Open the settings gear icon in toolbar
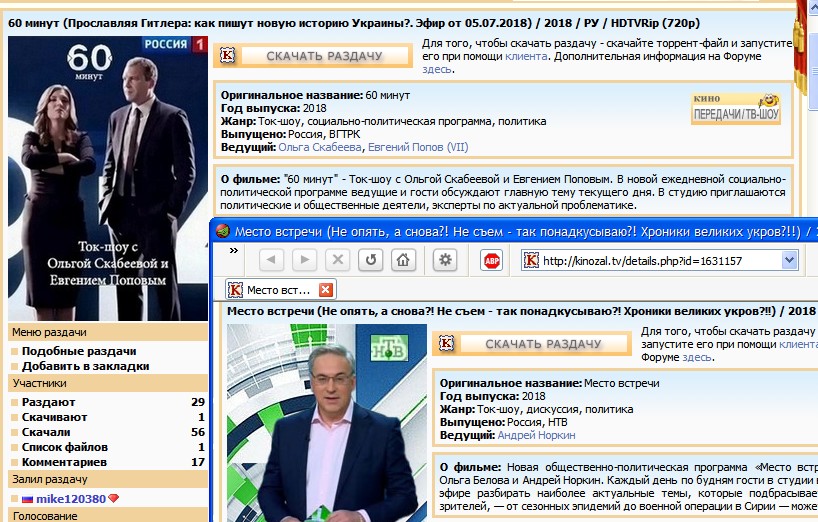The image size is (818, 522). 445,260
